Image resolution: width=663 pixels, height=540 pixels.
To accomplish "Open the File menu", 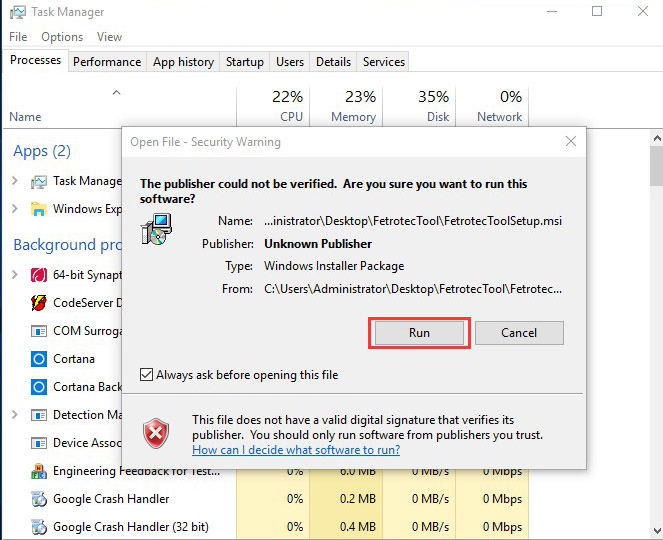I will tap(18, 37).
